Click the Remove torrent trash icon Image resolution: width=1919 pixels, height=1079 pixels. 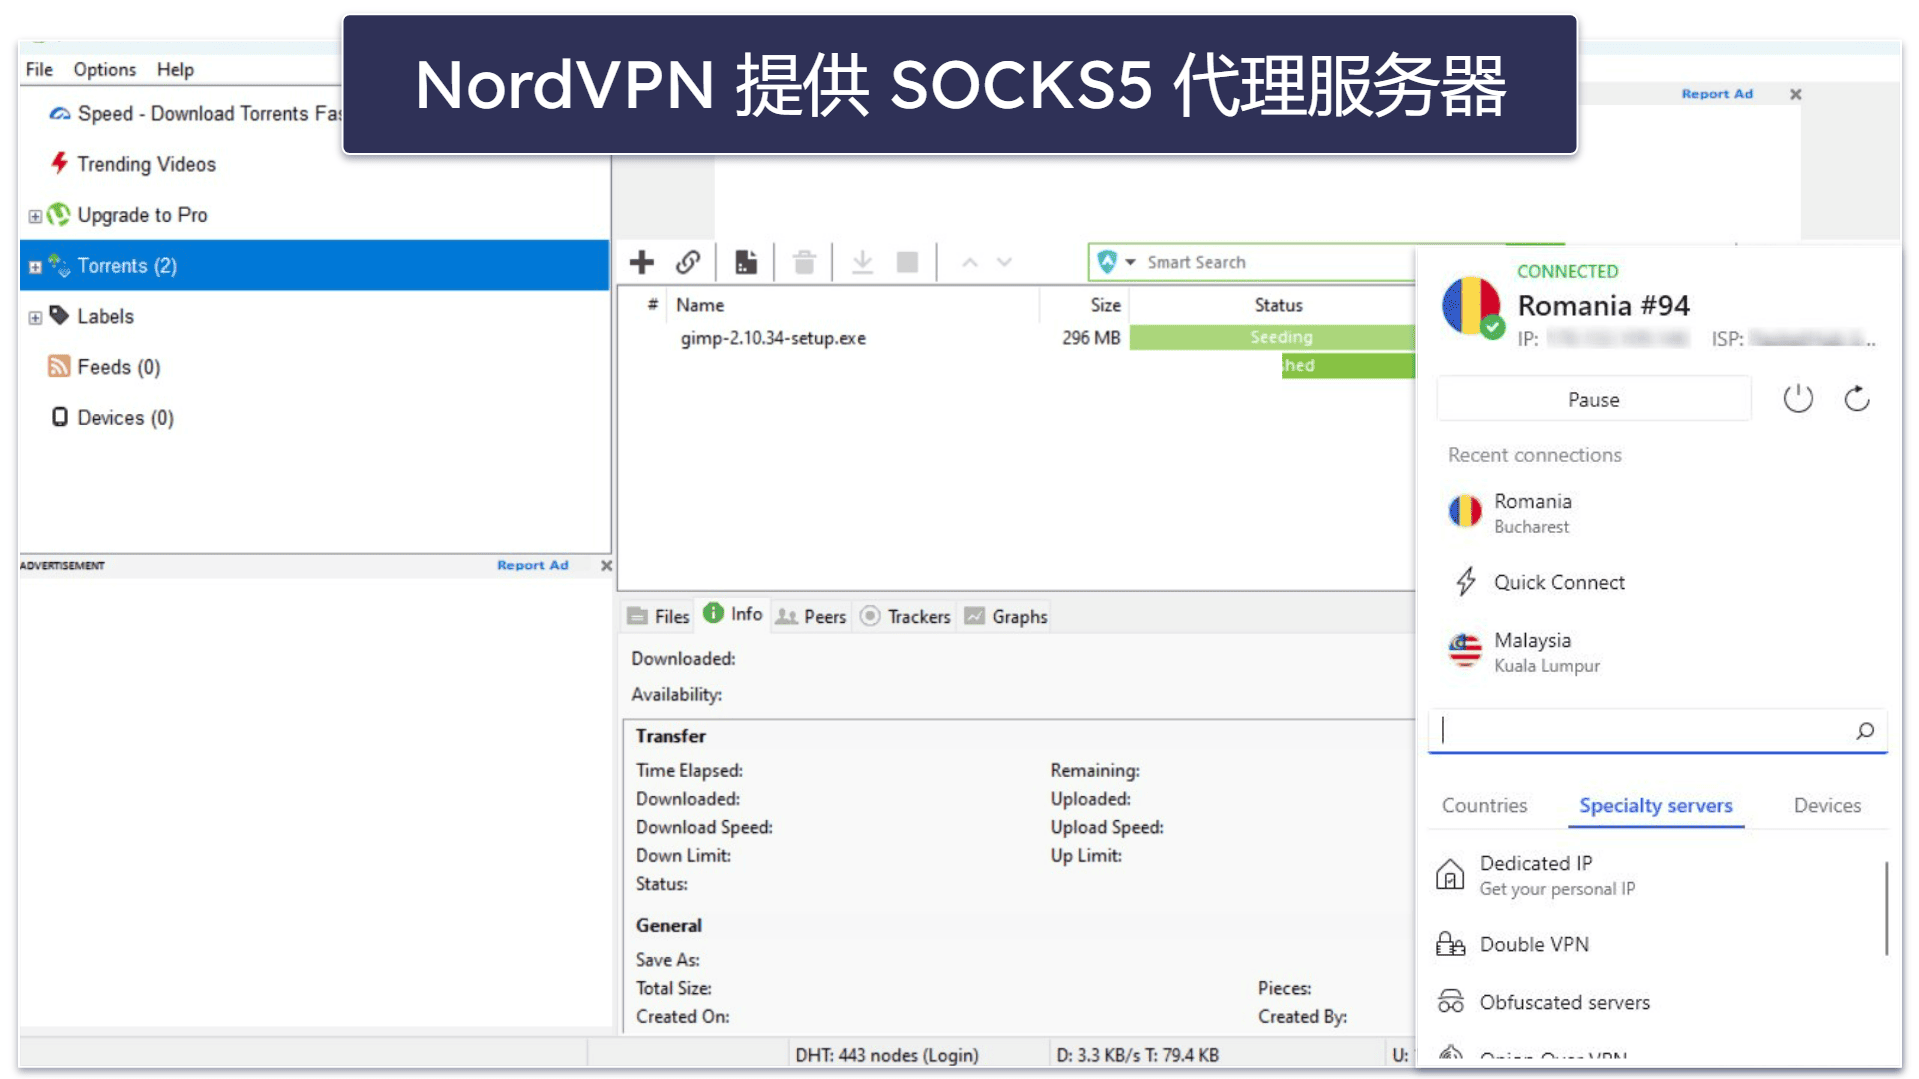pos(804,263)
